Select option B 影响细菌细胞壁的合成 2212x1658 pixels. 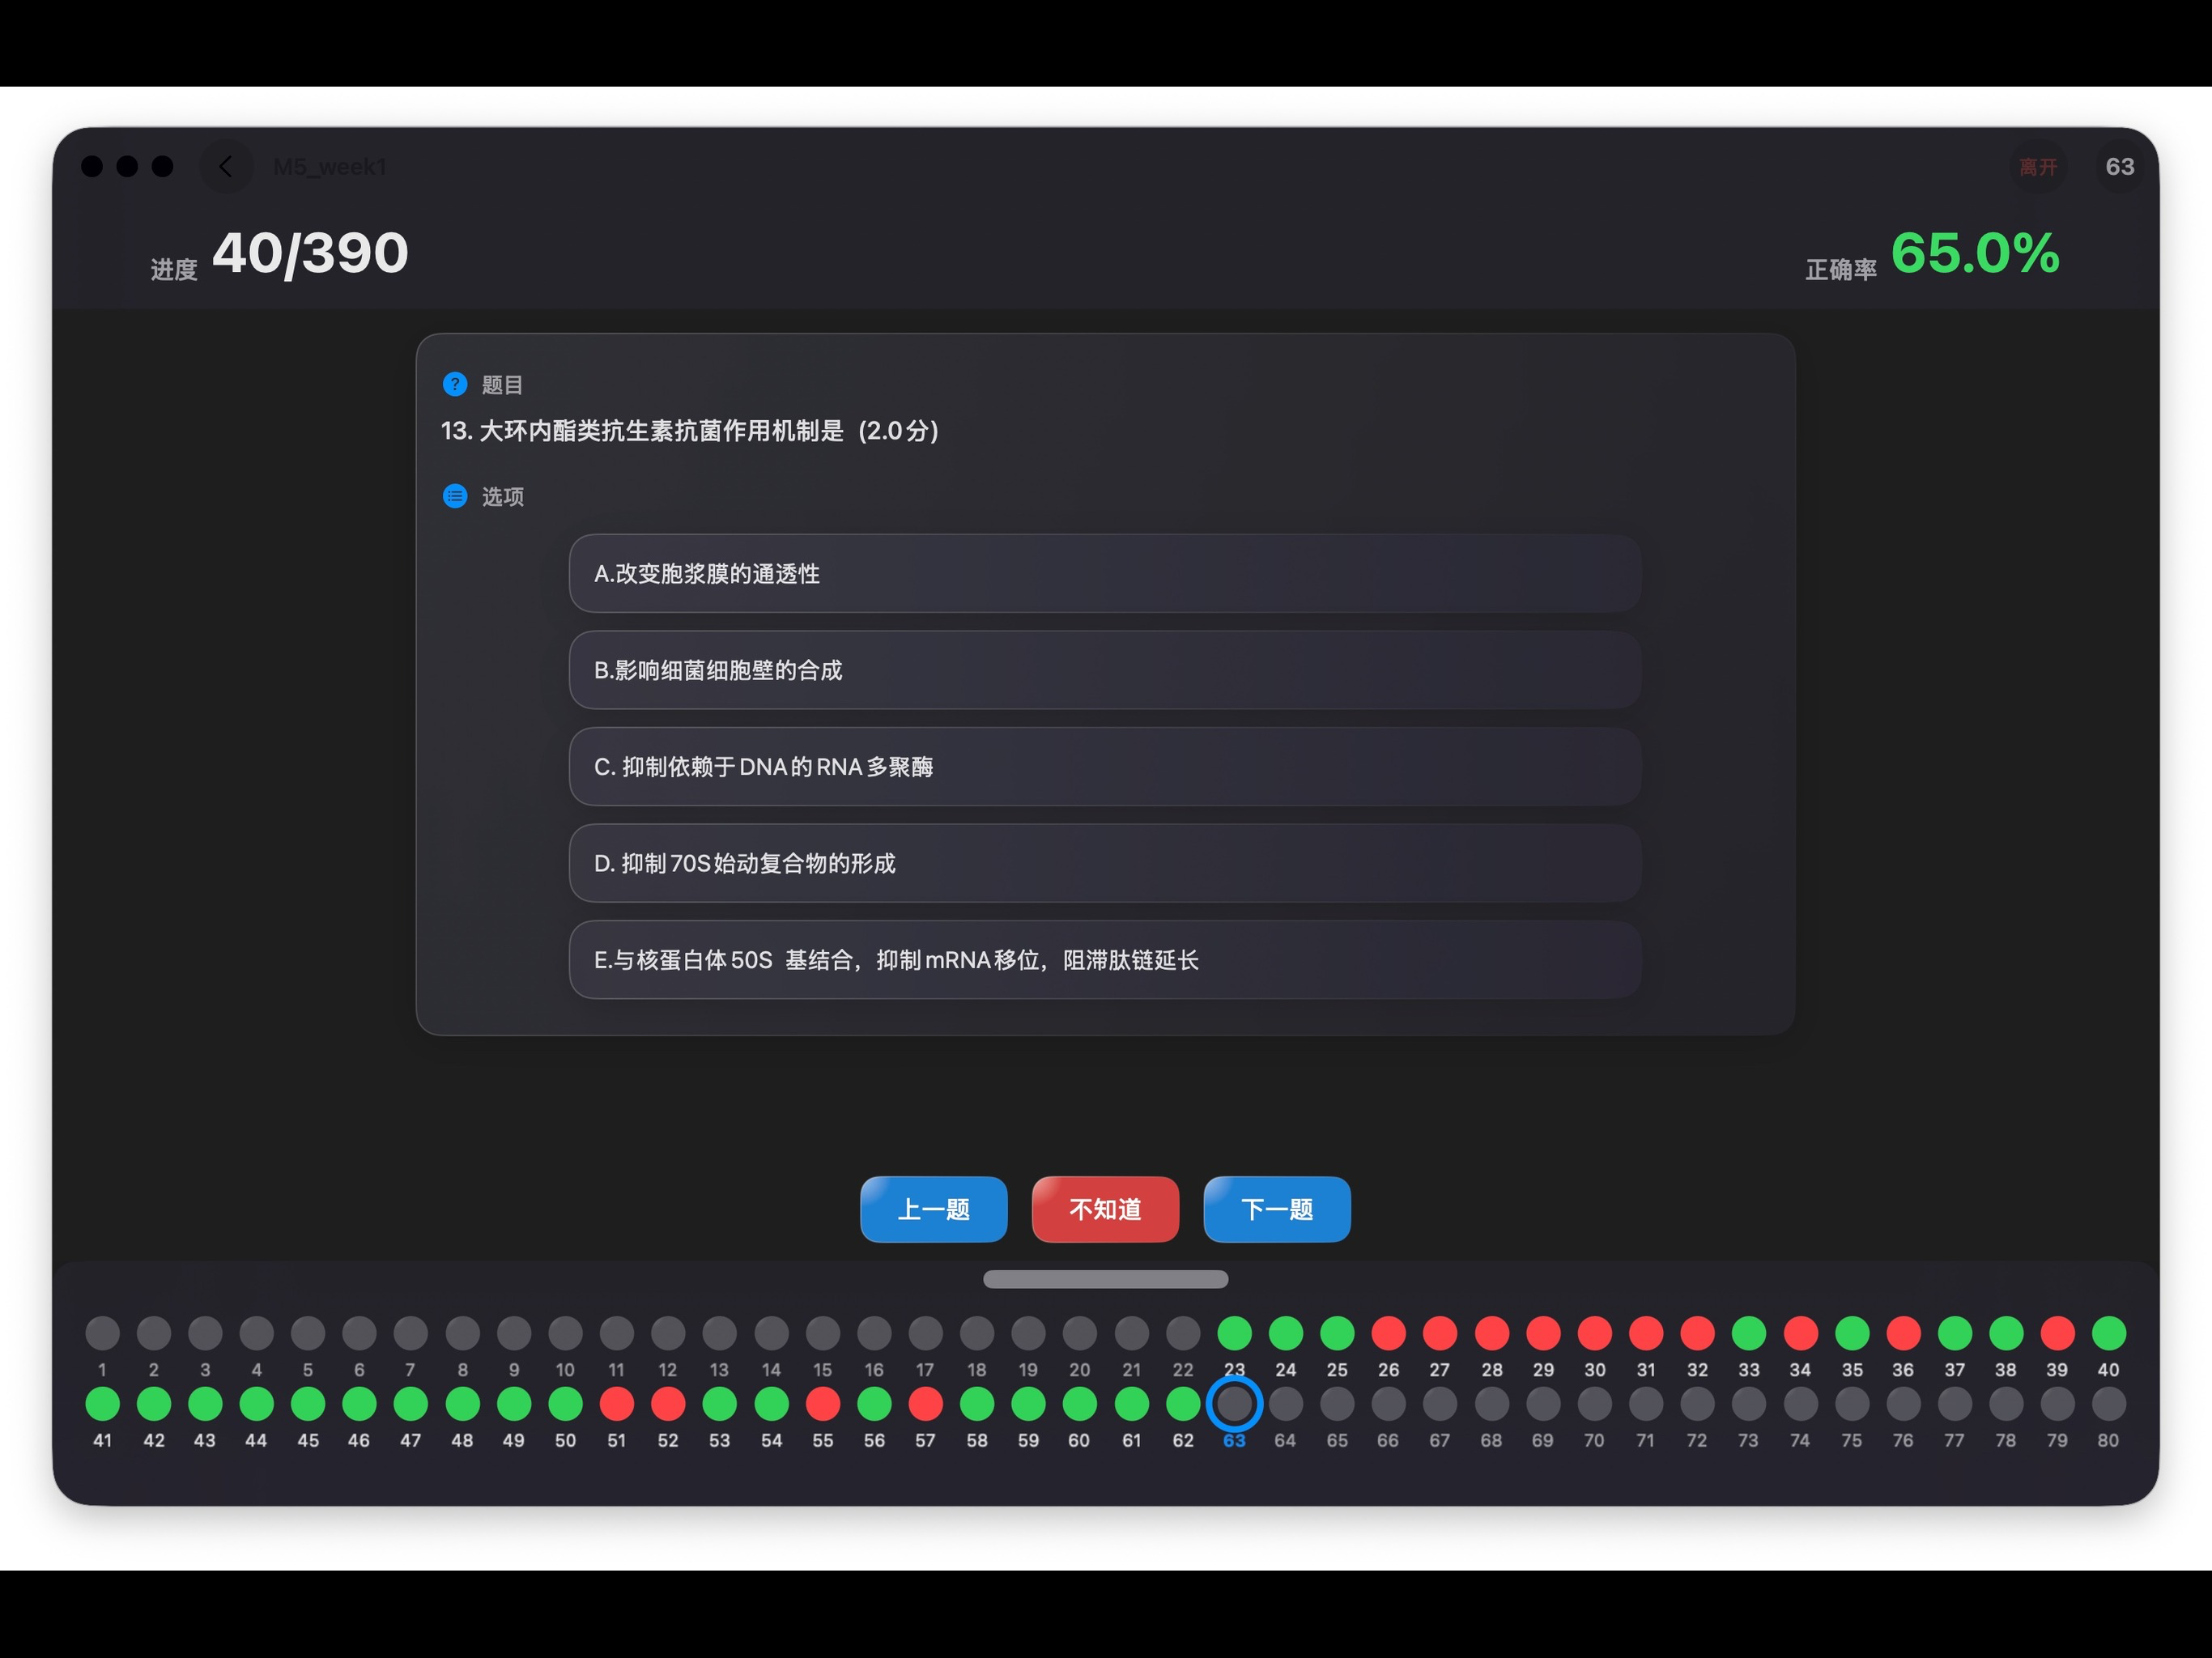click(x=1105, y=670)
